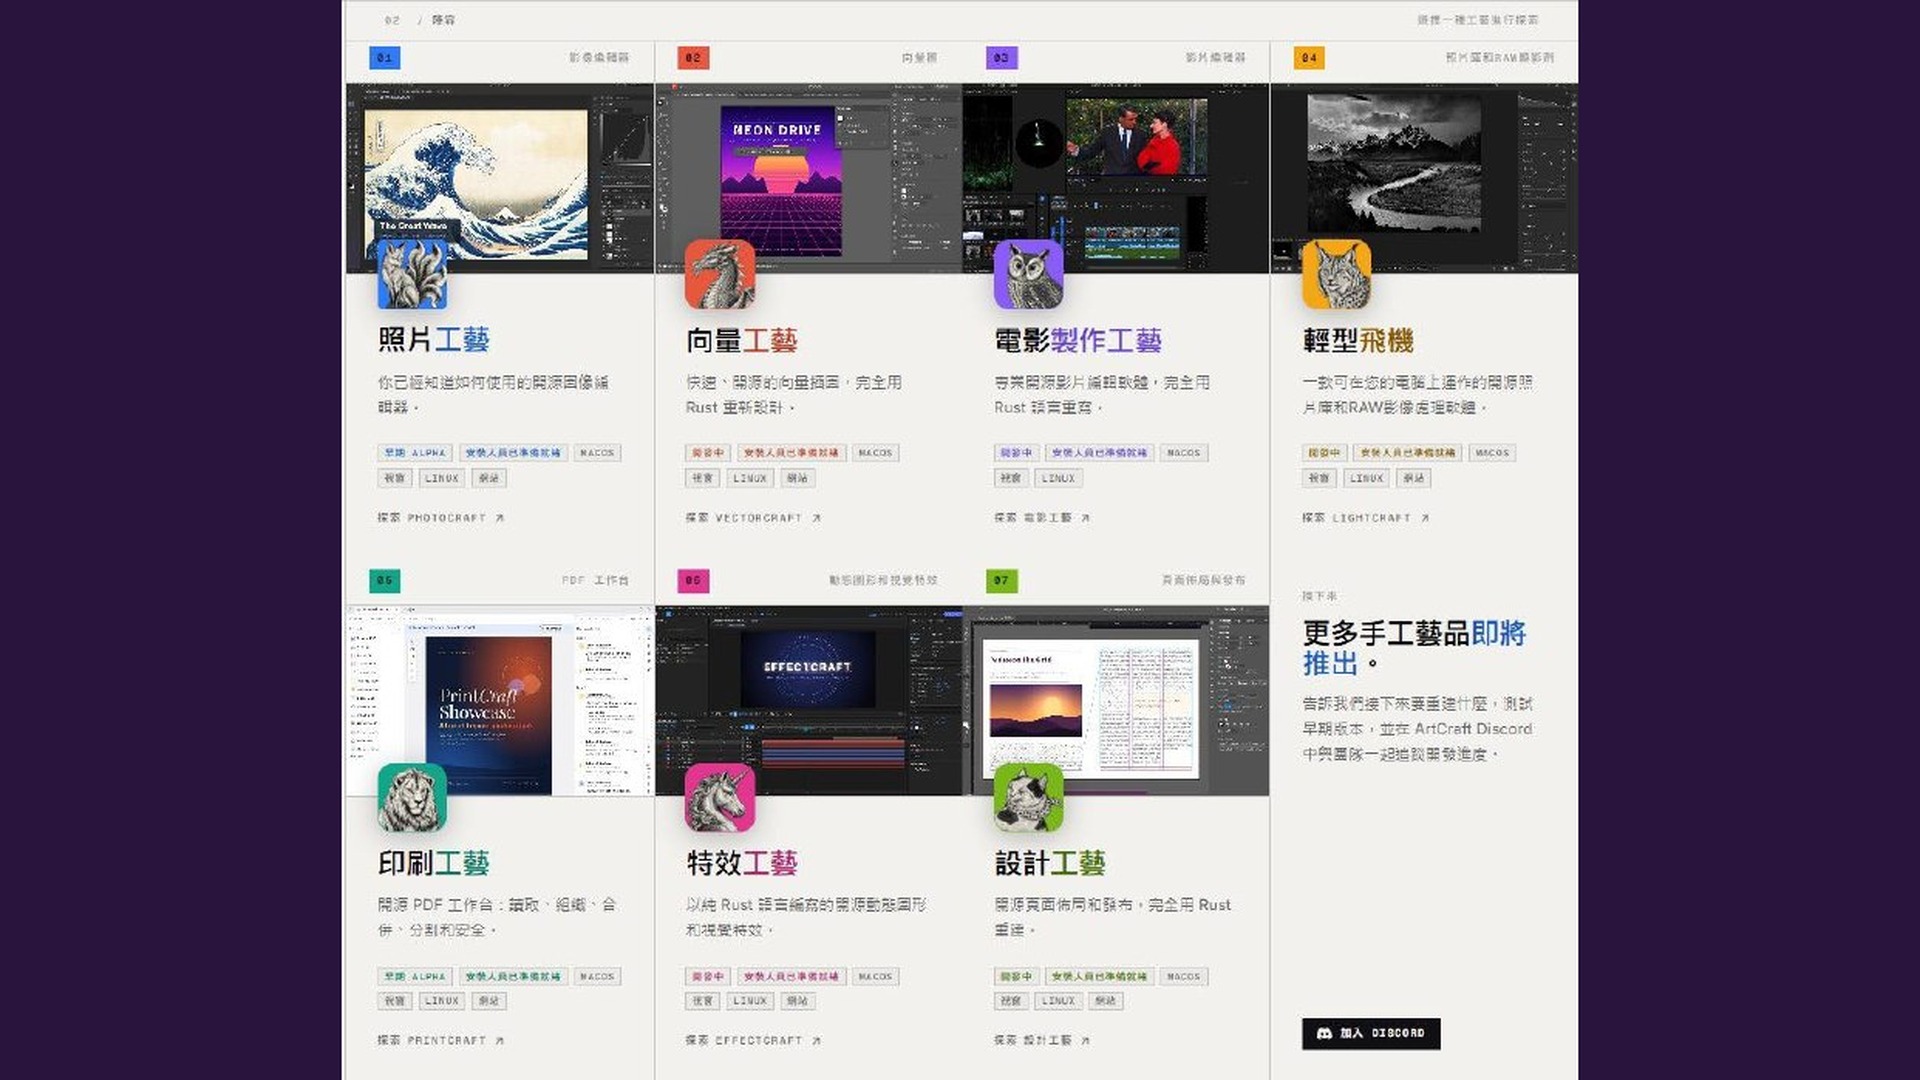Screen dimensions: 1920x1080
Task: Click the fox app icon for 照片工藝
Action: pos(412,275)
